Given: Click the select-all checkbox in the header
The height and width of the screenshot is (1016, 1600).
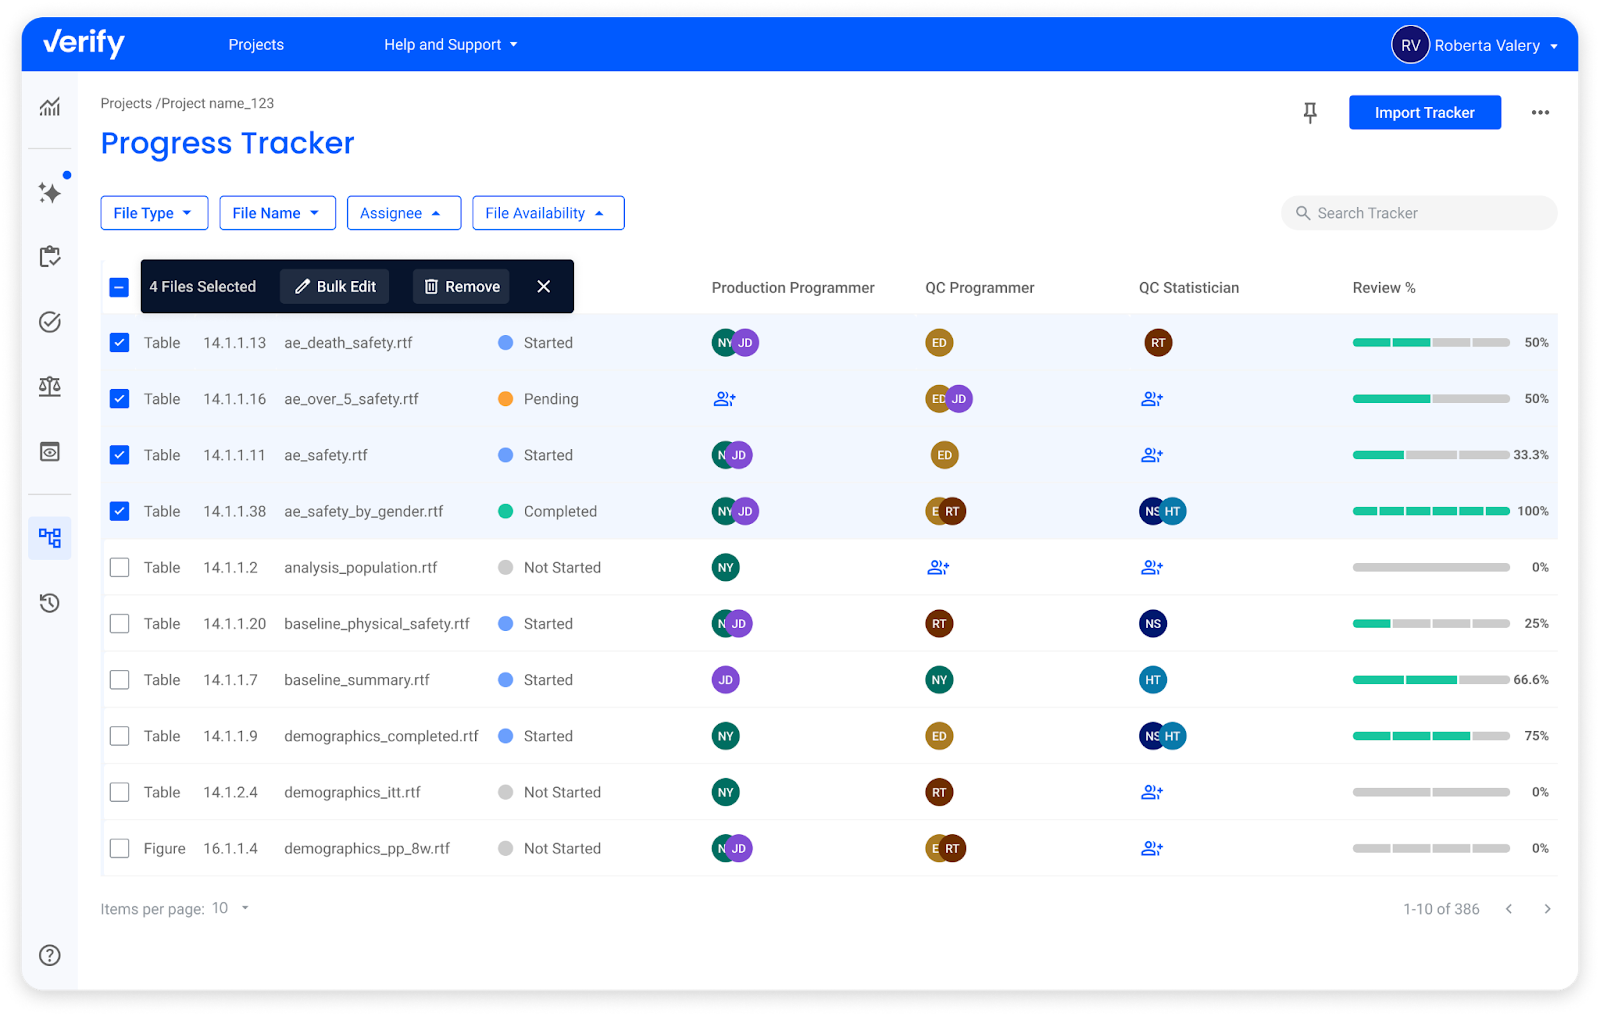Looking at the screenshot, I should point(119,287).
